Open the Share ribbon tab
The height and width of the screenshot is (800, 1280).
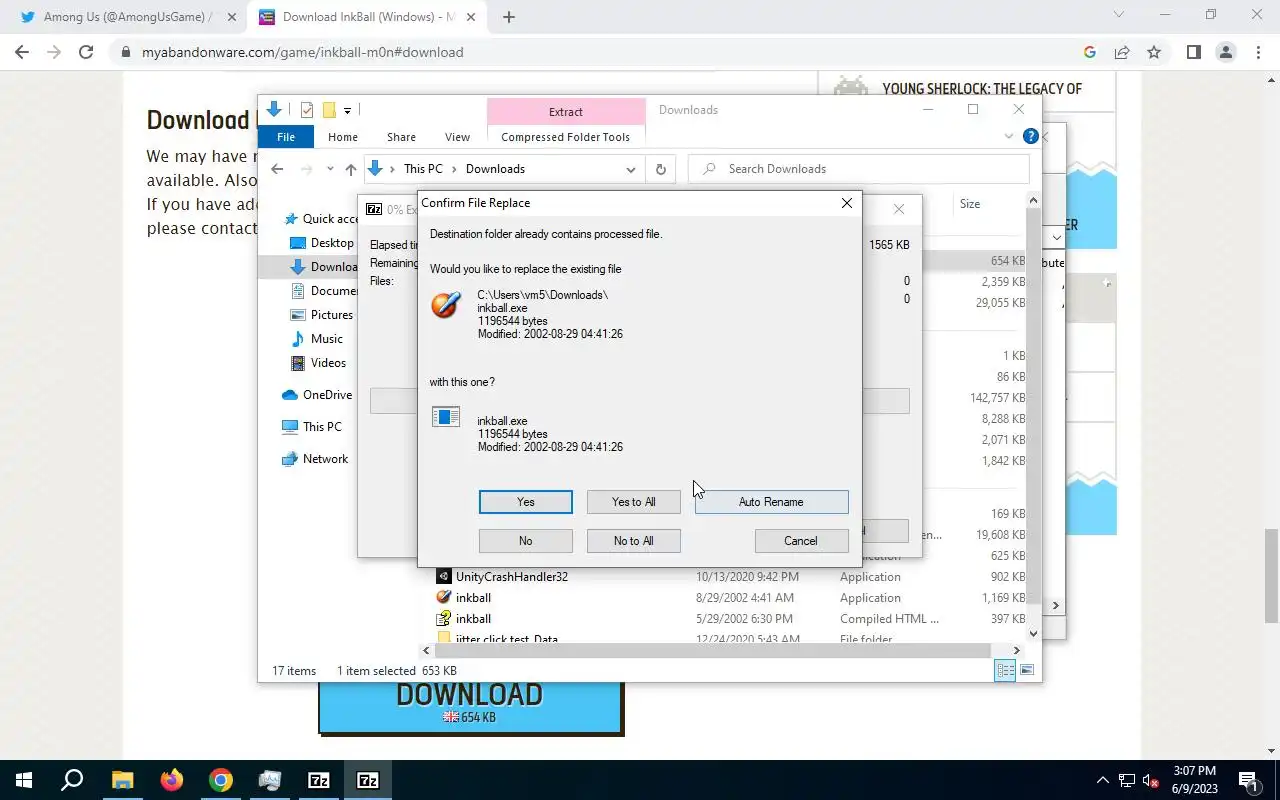click(401, 137)
